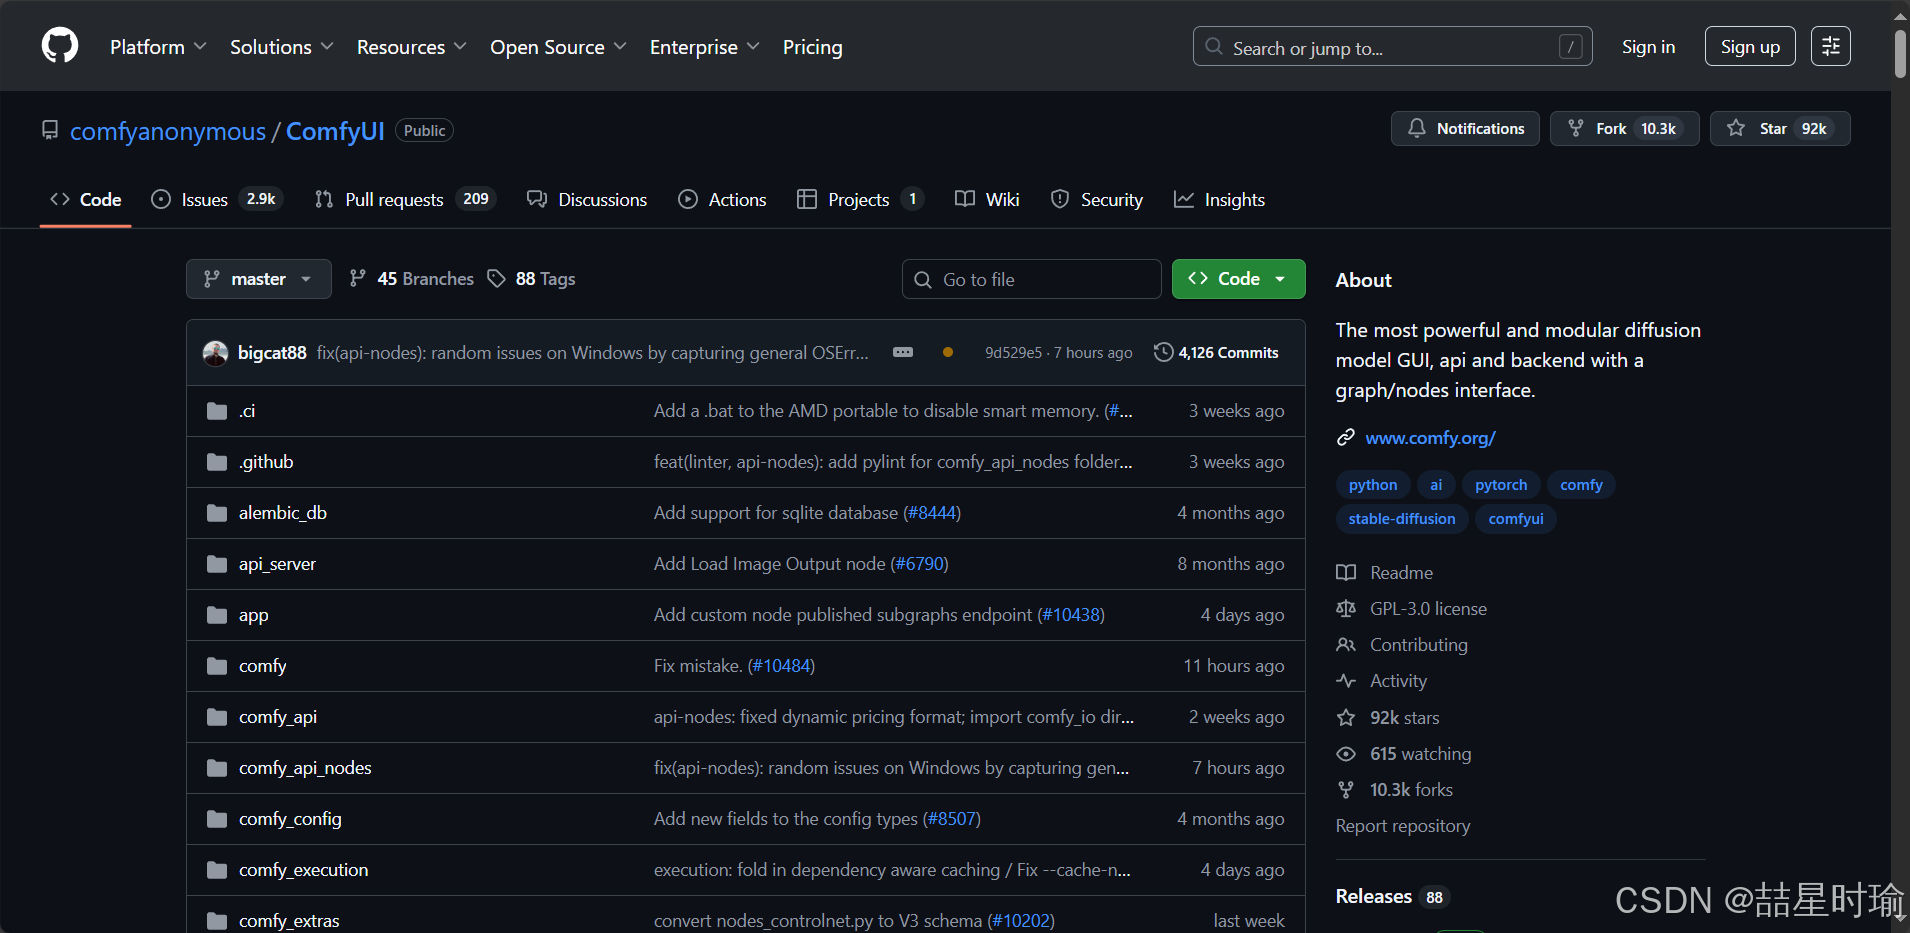Click the alembic_db folder icon
The height and width of the screenshot is (933, 1910).
coord(217,513)
